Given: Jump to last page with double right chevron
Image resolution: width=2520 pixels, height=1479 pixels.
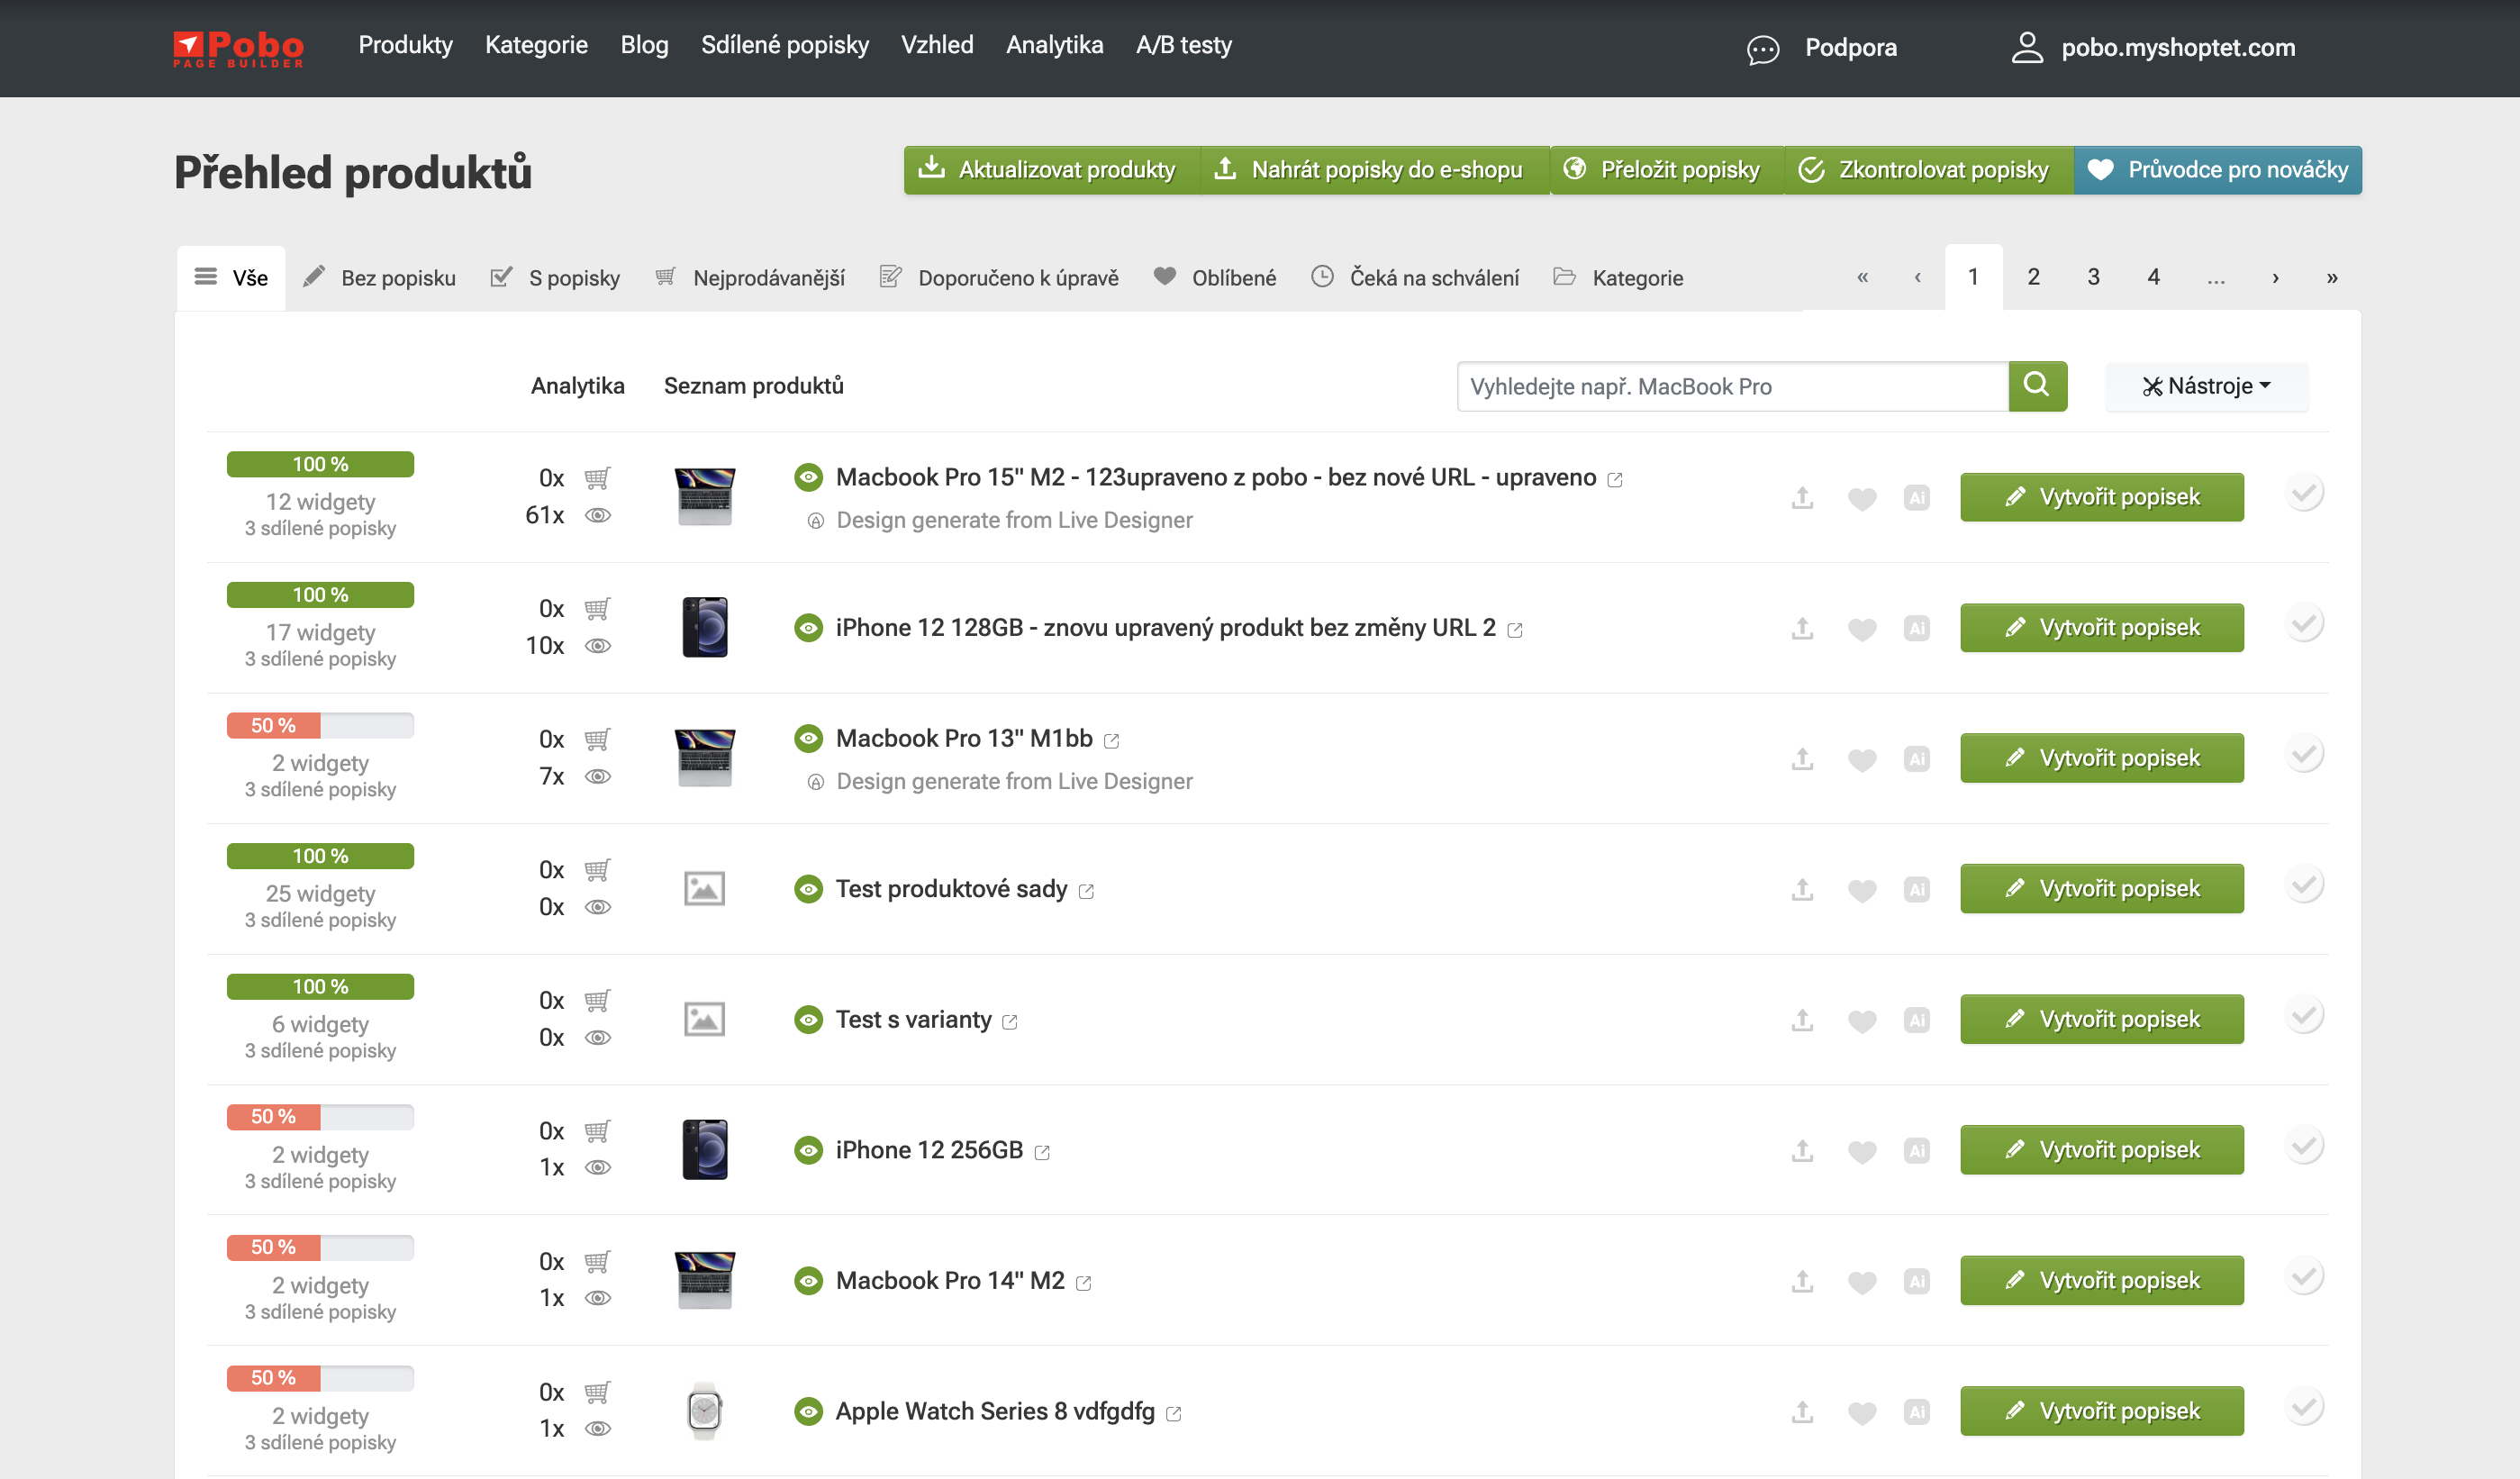Looking at the screenshot, I should [2332, 278].
